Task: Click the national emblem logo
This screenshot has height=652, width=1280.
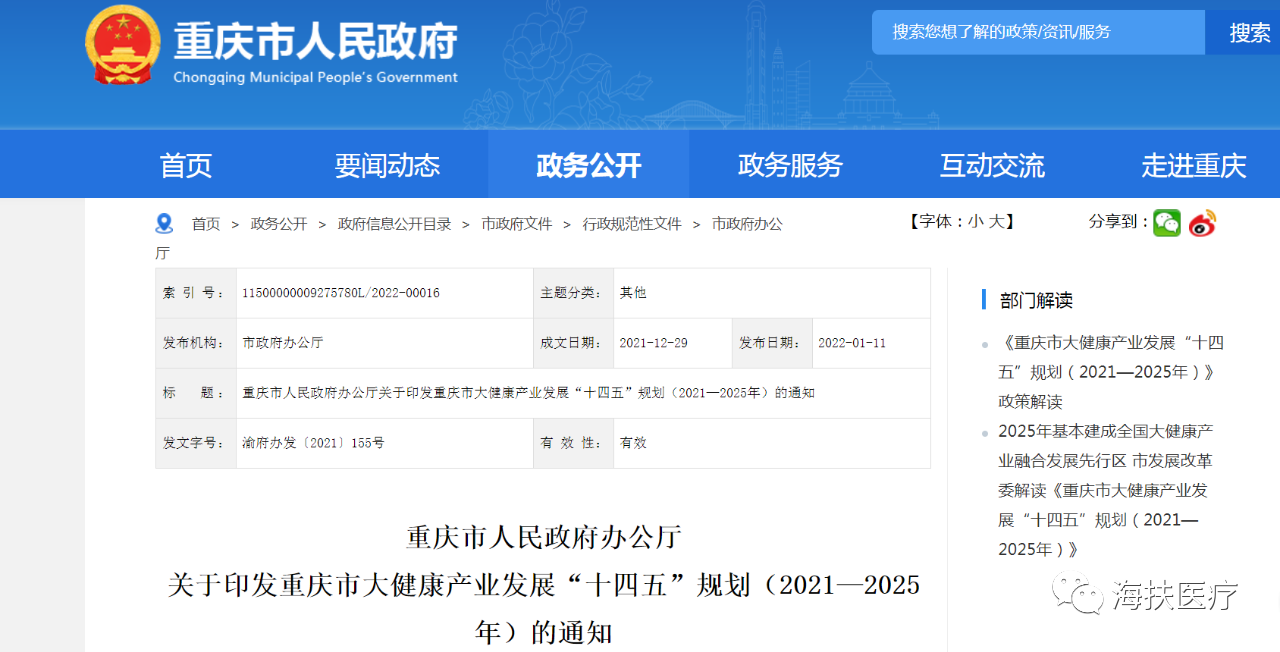Action: pos(123,46)
